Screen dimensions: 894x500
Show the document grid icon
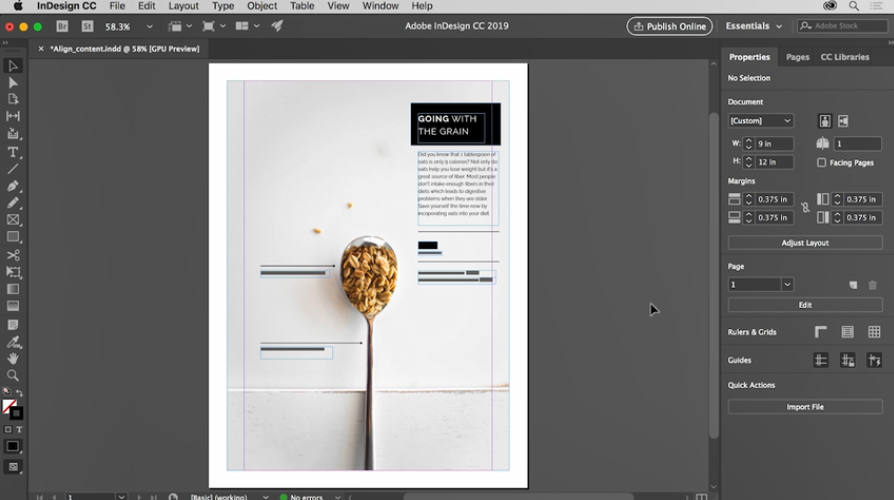click(874, 332)
